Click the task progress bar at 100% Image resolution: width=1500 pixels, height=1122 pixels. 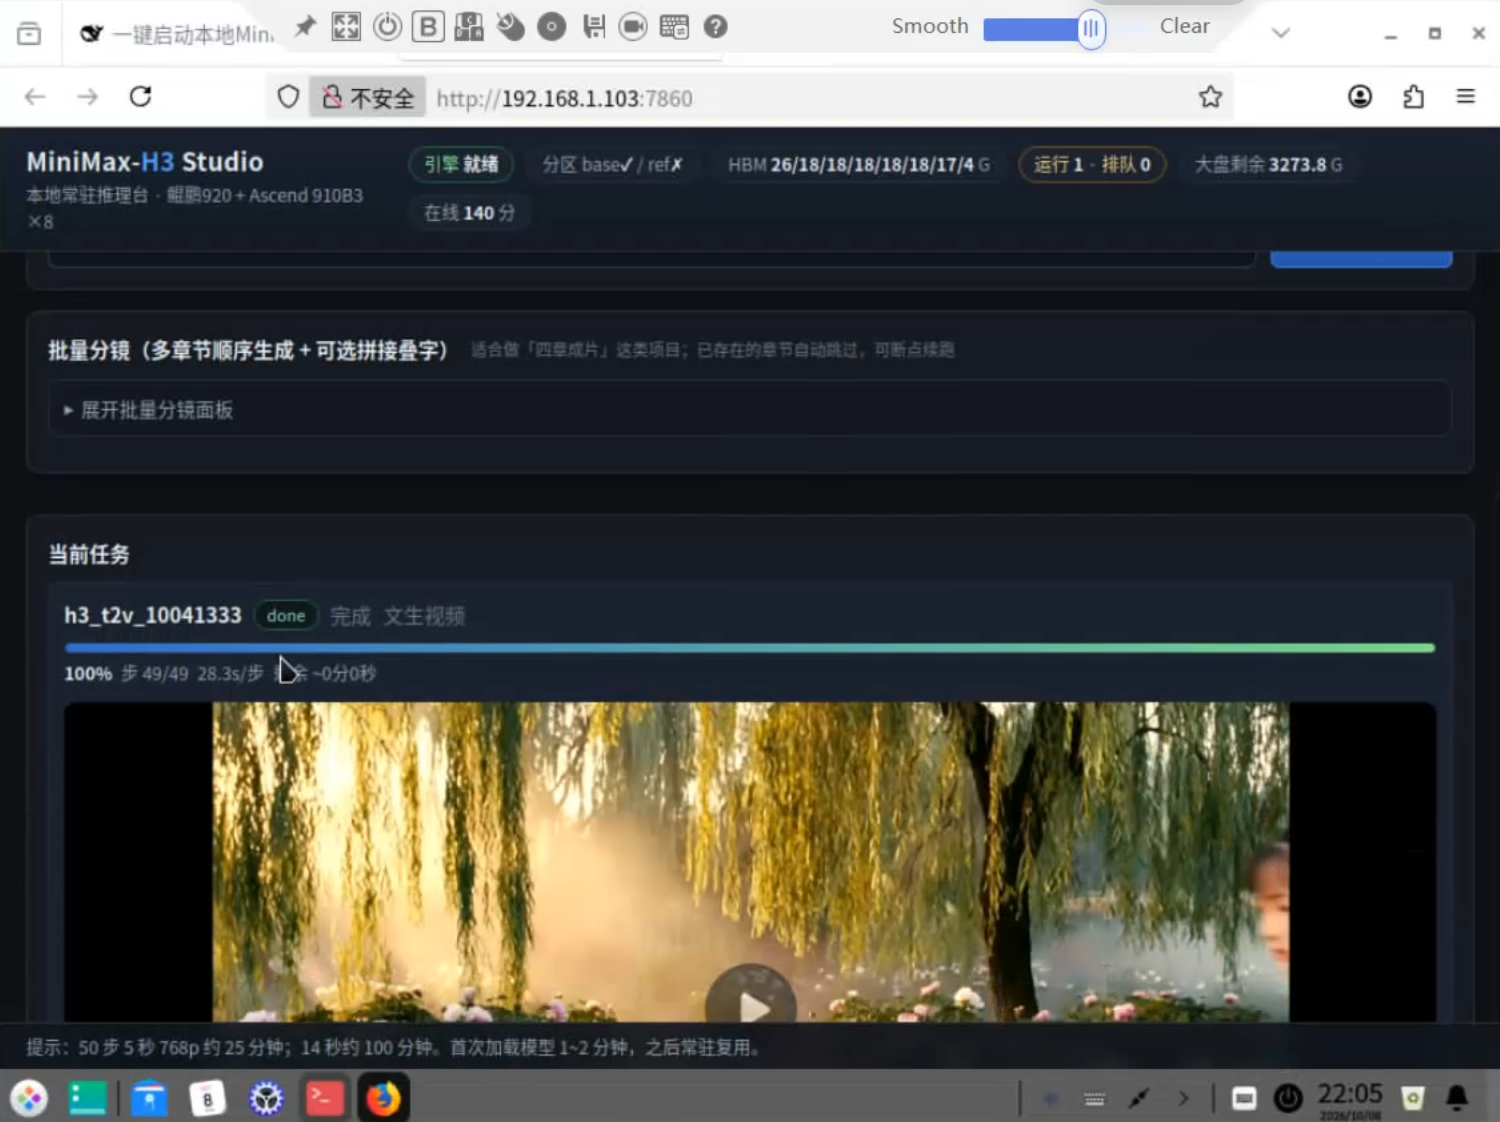(750, 648)
